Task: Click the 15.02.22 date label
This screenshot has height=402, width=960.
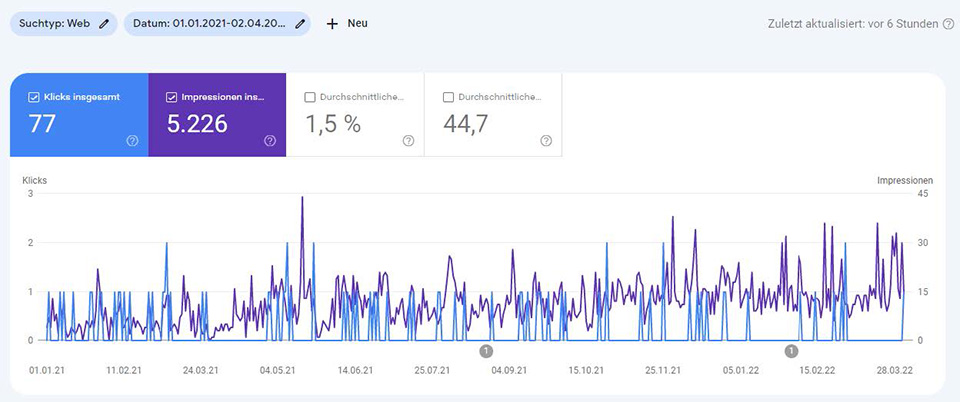Action: pyautogui.click(x=817, y=370)
